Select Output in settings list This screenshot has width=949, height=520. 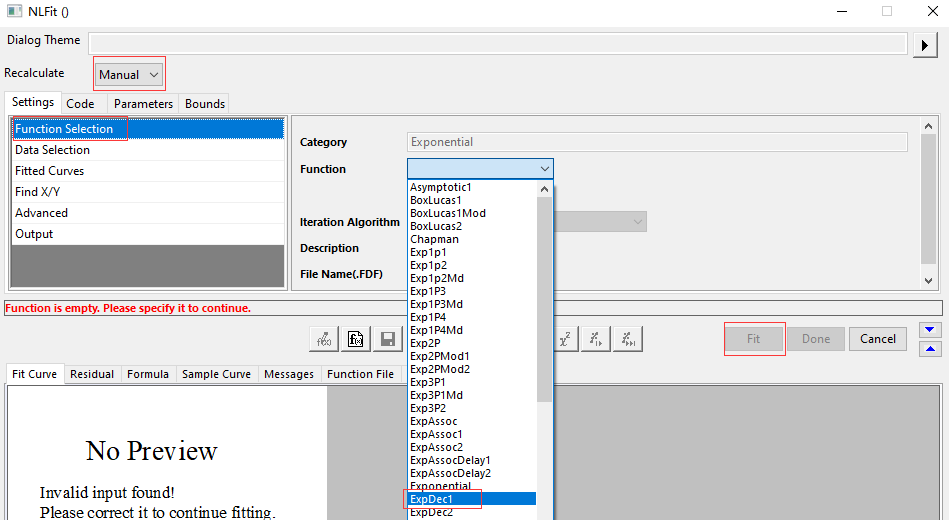click(148, 234)
